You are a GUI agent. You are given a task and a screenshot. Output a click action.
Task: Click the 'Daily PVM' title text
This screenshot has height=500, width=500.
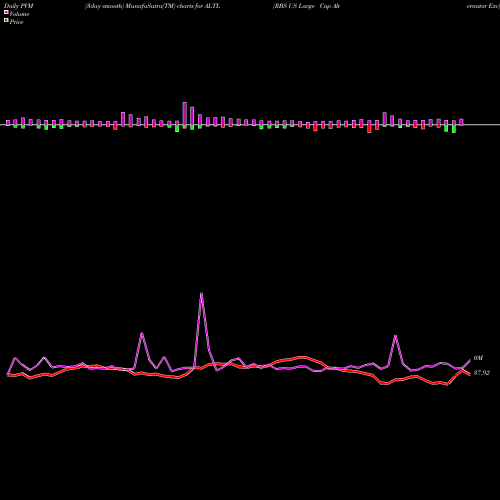[x=19, y=6]
